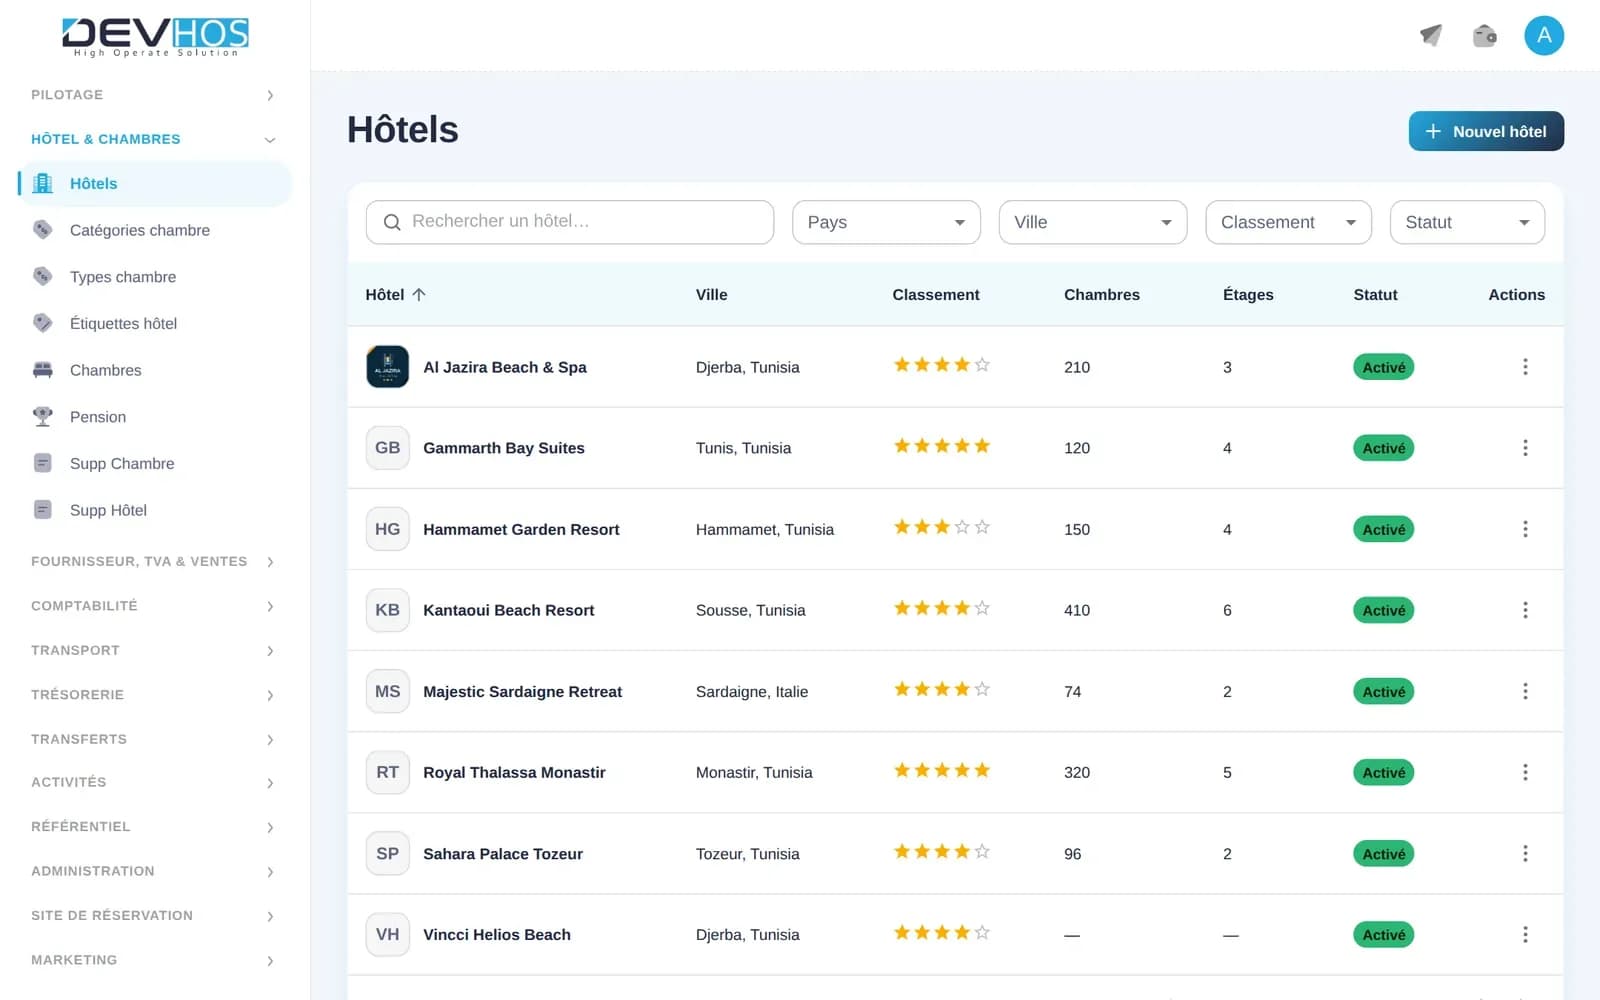Viewport: 1600px width, 1000px height.
Task: Open actions menu for Majestic Sardaigne Retreat
Action: click(1525, 691)
